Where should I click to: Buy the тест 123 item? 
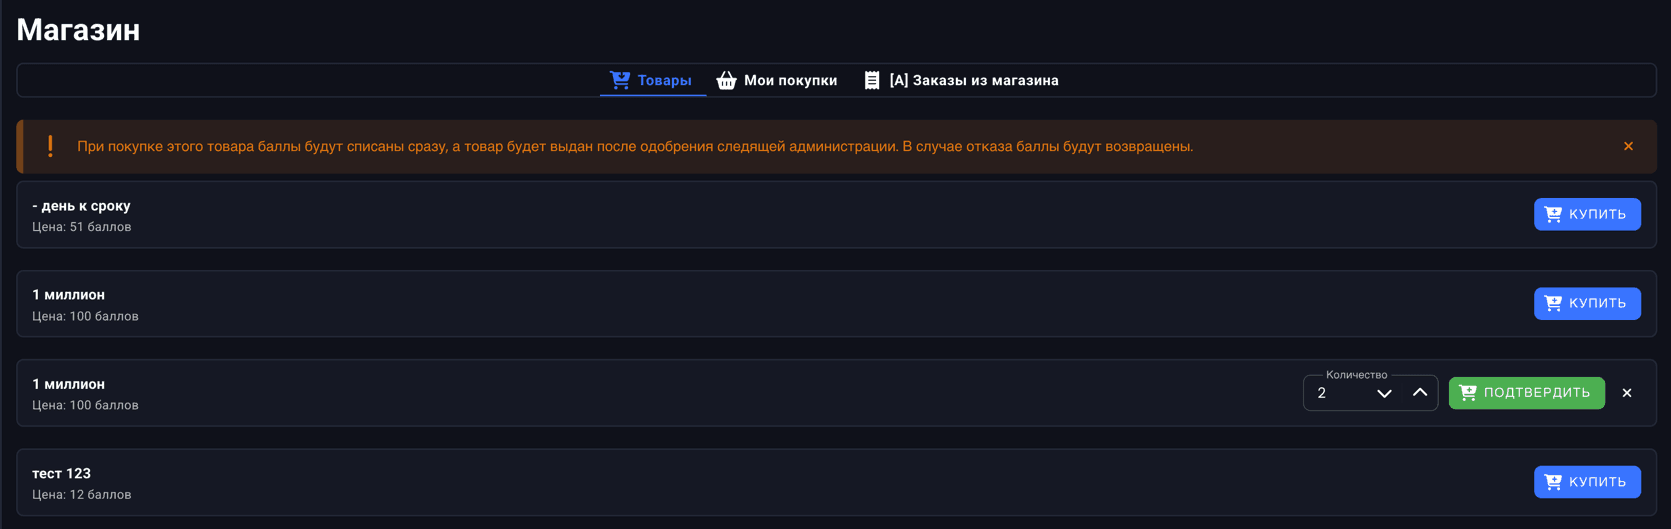[x=1586, y=482]
